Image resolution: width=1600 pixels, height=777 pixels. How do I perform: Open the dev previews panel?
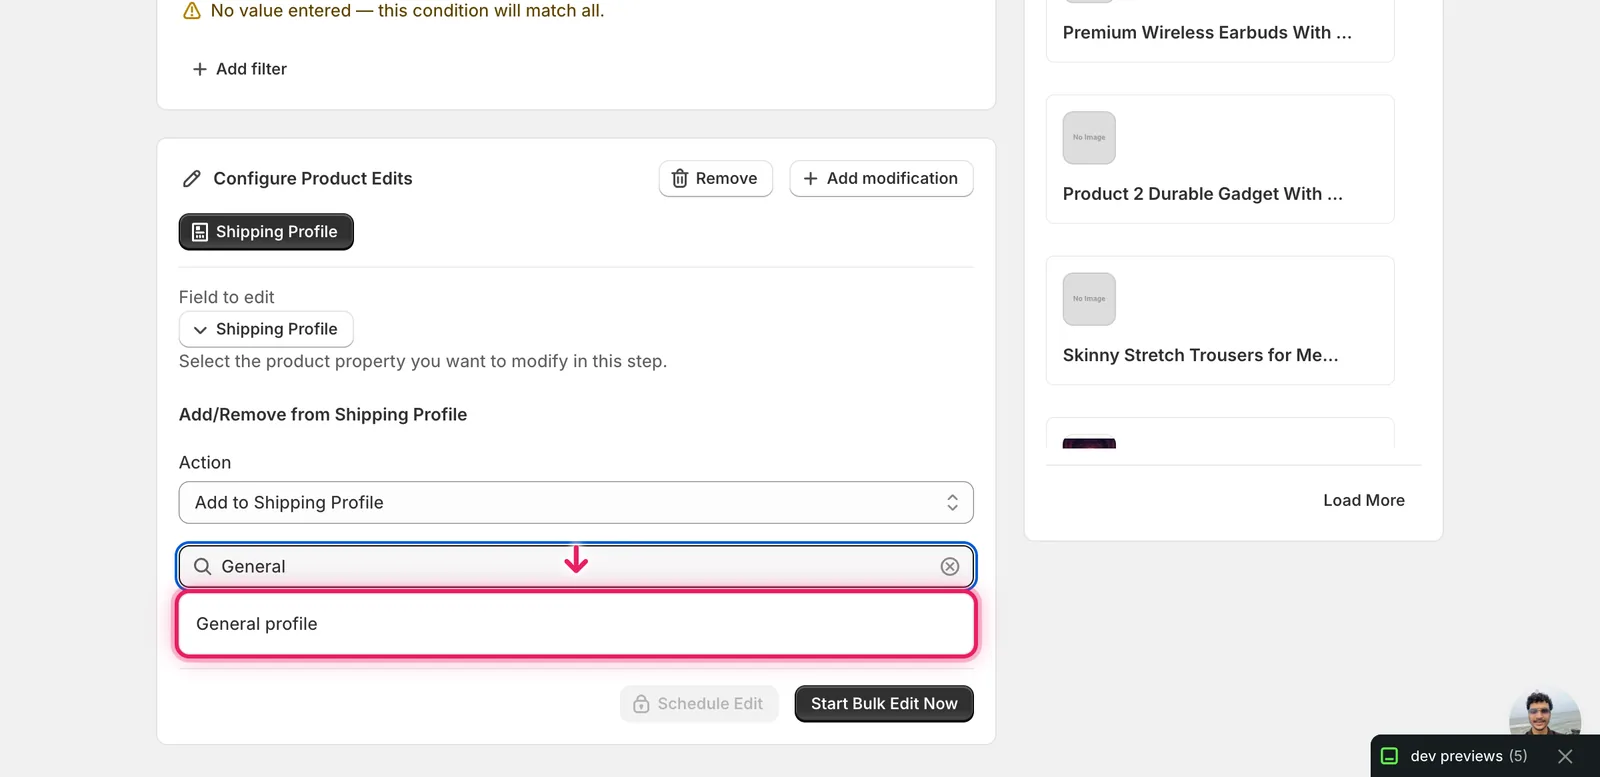pos(1468,756)
